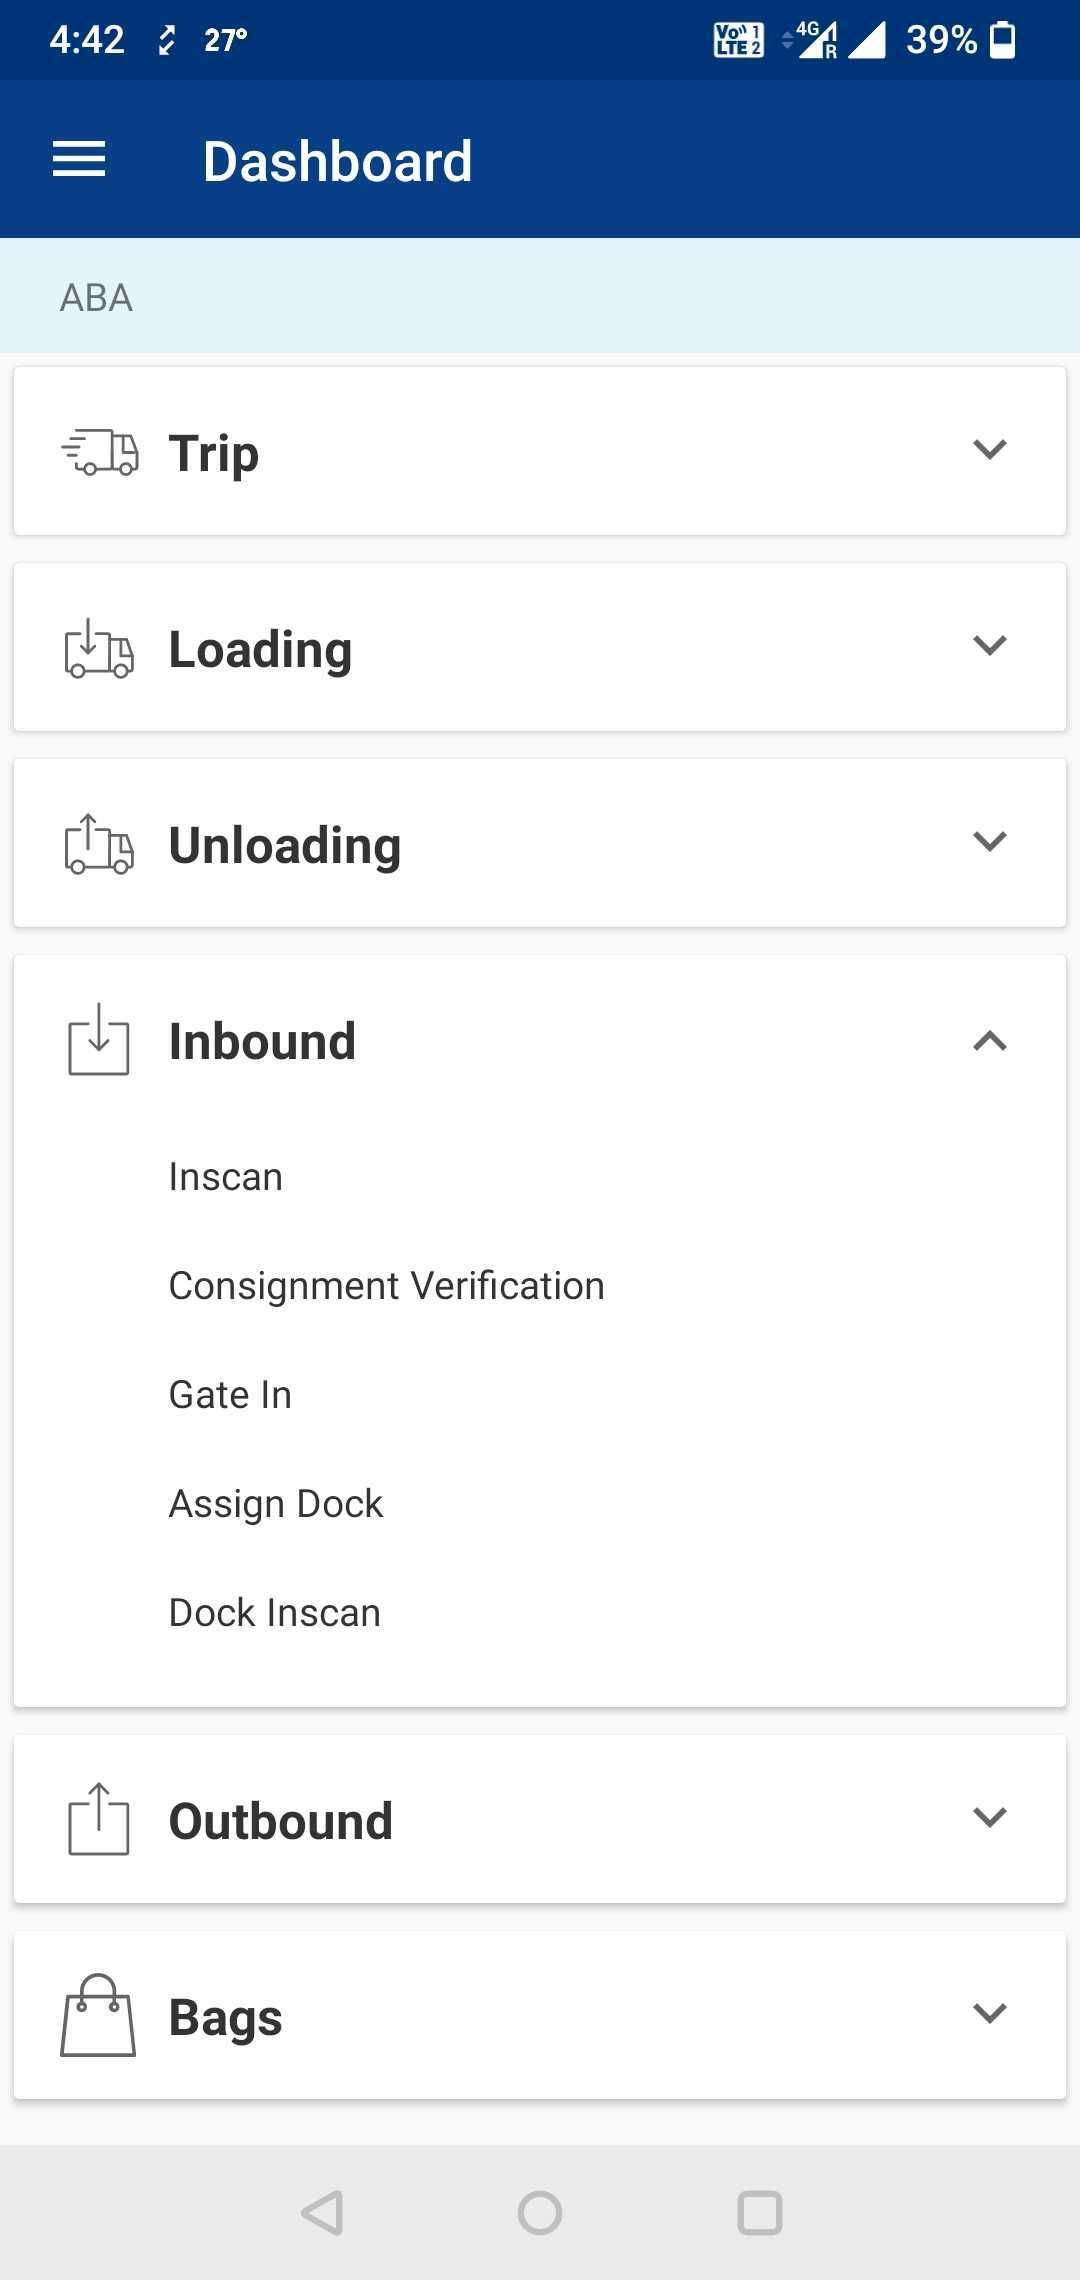
Task: Collapse the Inbound section chevron
Action: click(989, 1041)
